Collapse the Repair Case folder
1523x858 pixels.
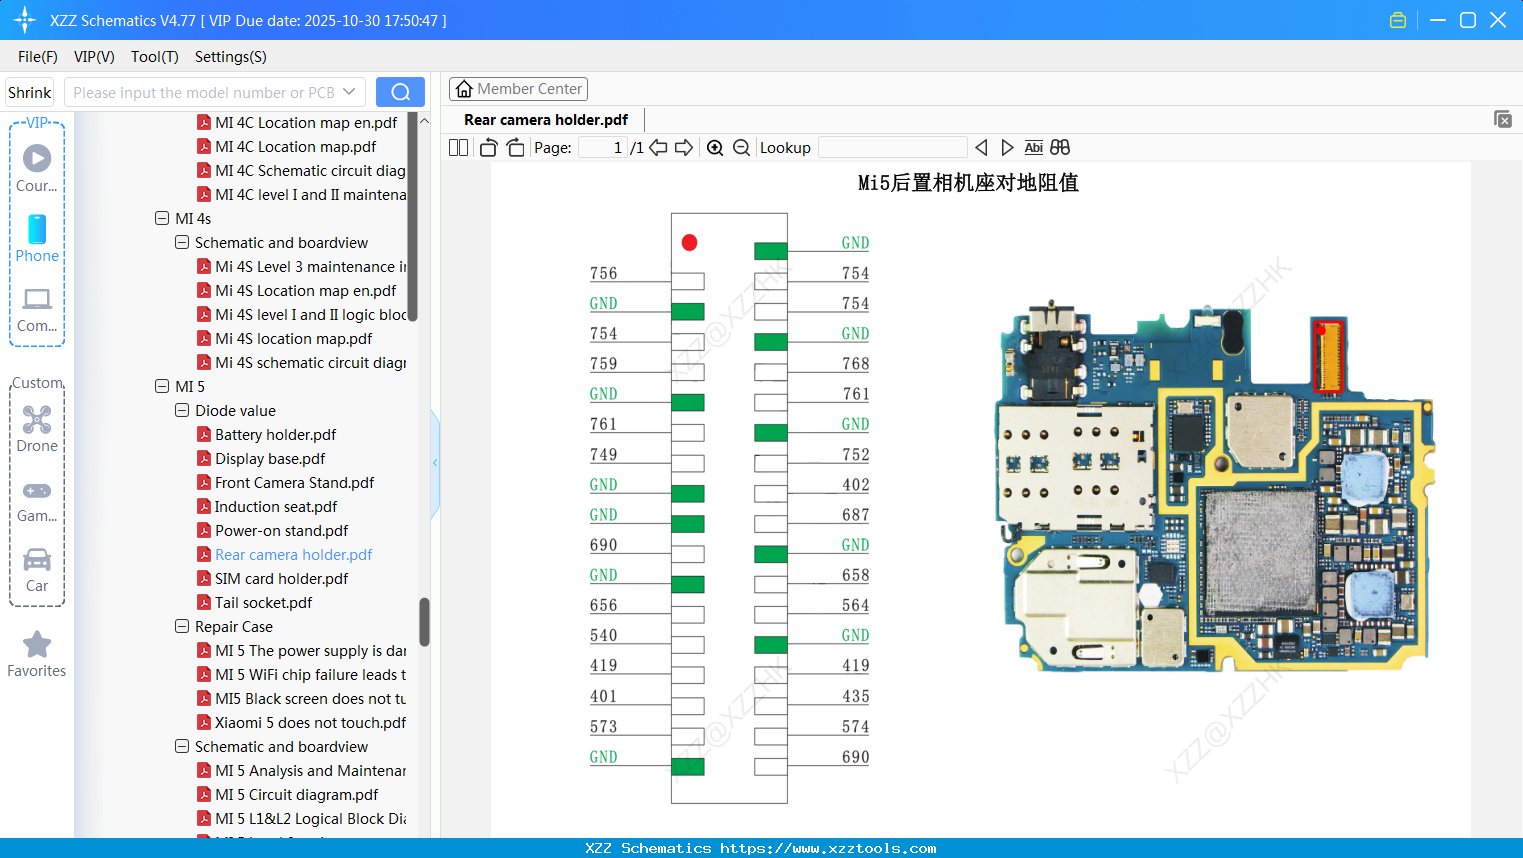coord(182,626)
